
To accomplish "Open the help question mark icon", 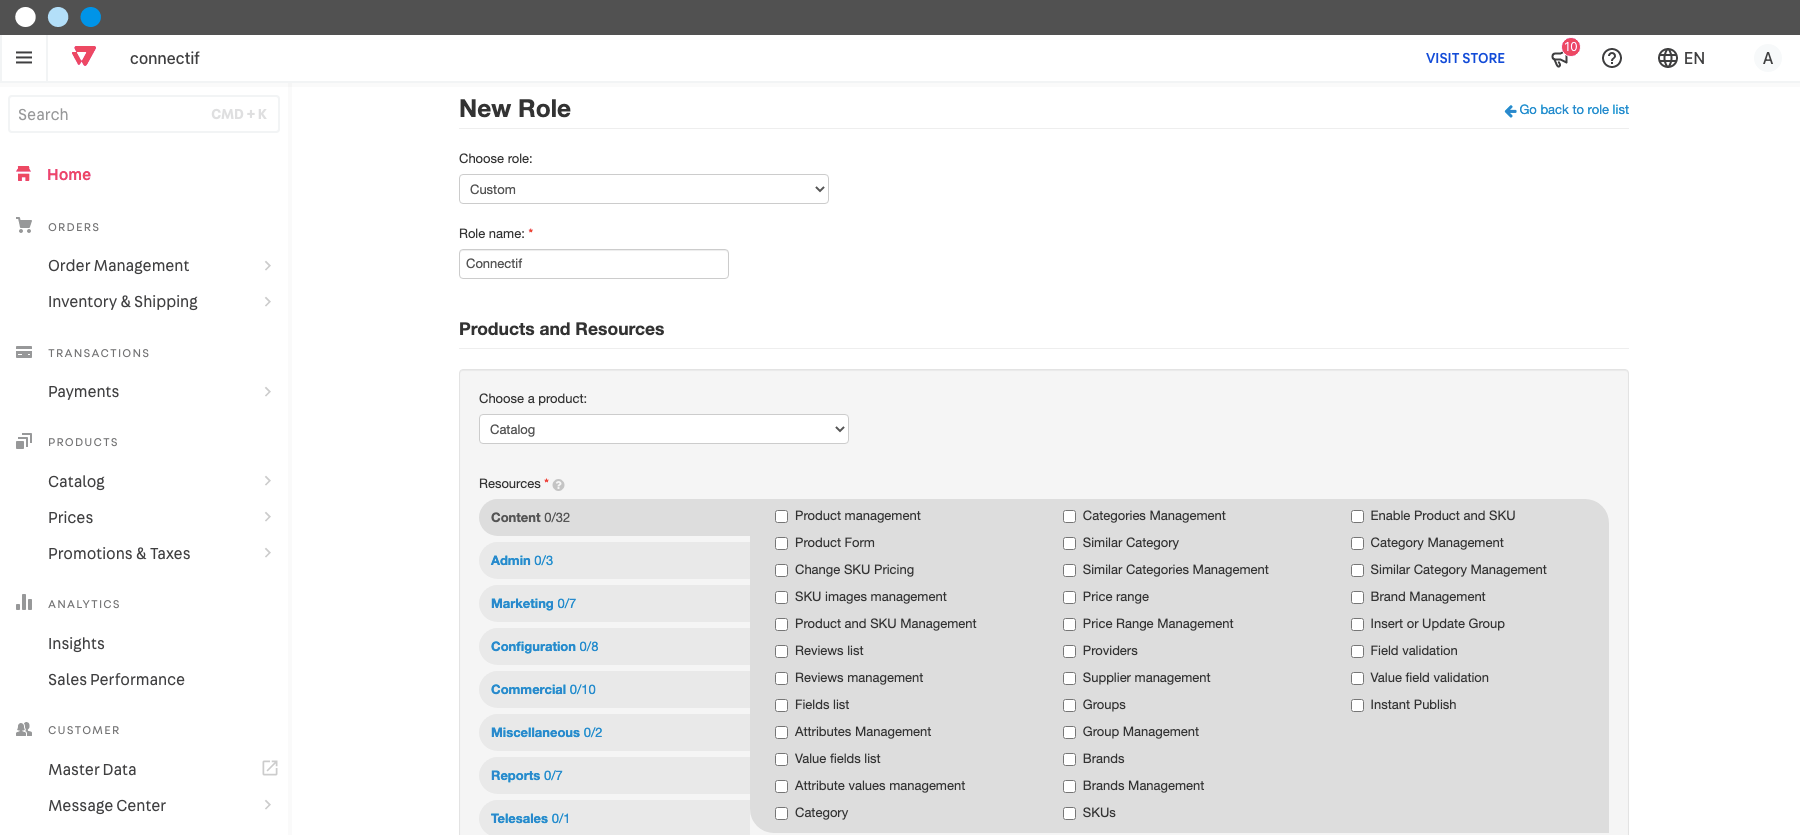I will 1612,58.
